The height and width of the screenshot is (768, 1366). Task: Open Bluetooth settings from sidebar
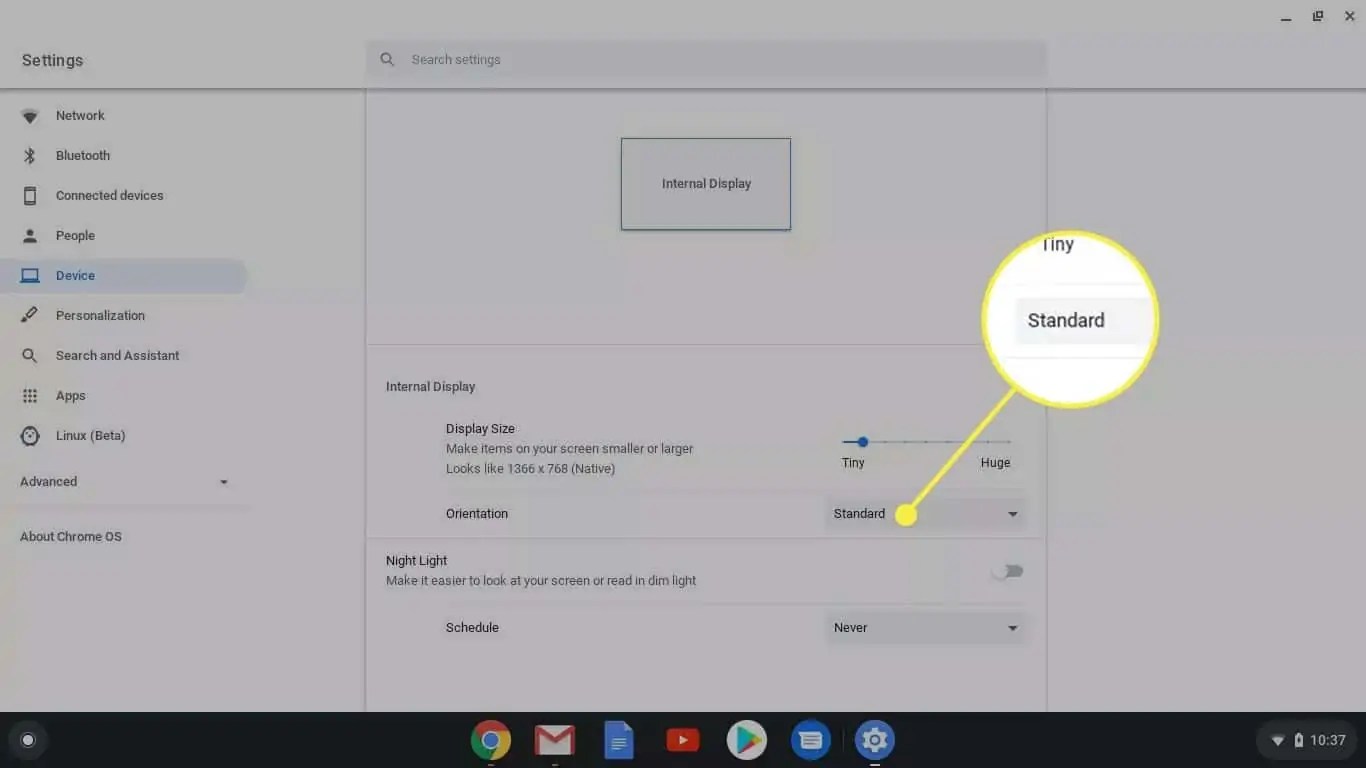point(82,155)
